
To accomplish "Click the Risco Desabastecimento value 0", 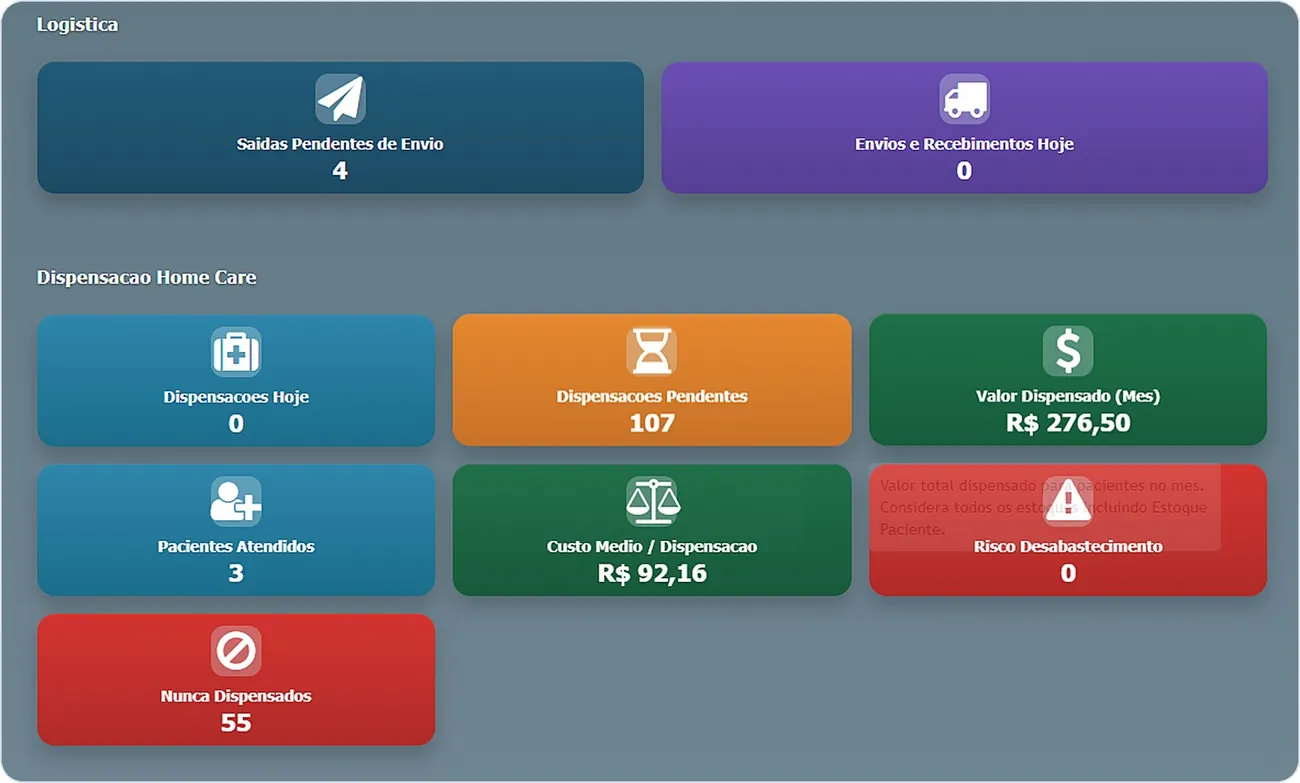I will (x=1068, y=573).
